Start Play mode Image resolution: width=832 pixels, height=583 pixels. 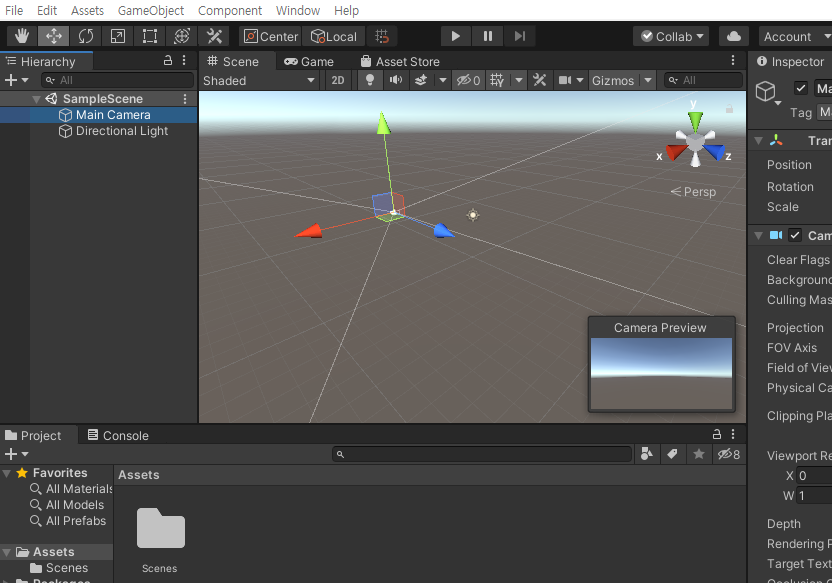click(455, 37)
